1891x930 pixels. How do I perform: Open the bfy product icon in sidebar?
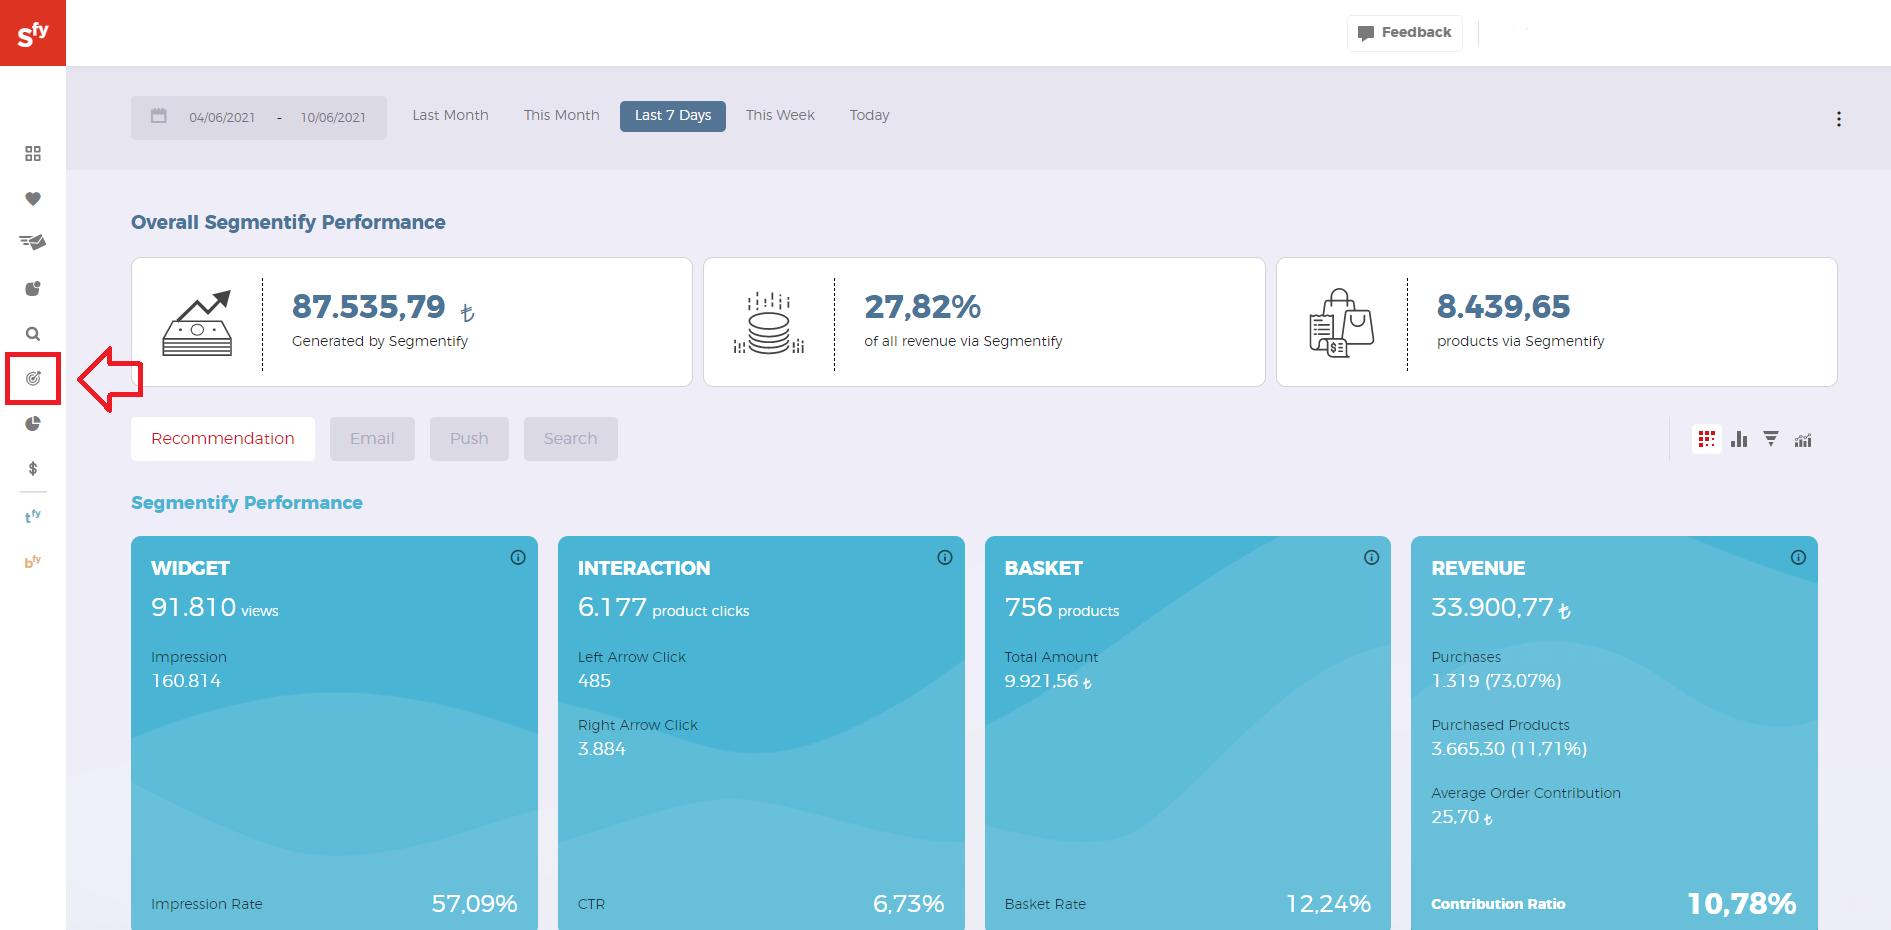click(x=33, y=561)
